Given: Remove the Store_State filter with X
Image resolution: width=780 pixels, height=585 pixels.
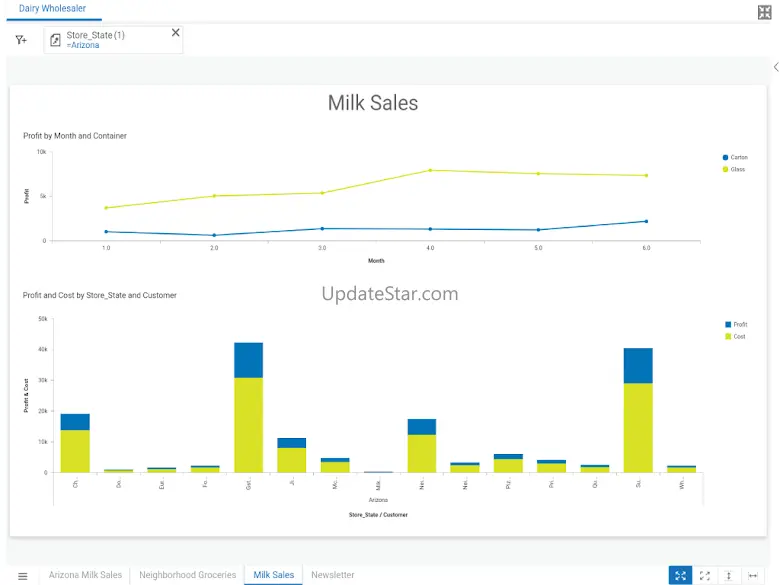Looking at the screenshot, I should [x=176, y=33].
